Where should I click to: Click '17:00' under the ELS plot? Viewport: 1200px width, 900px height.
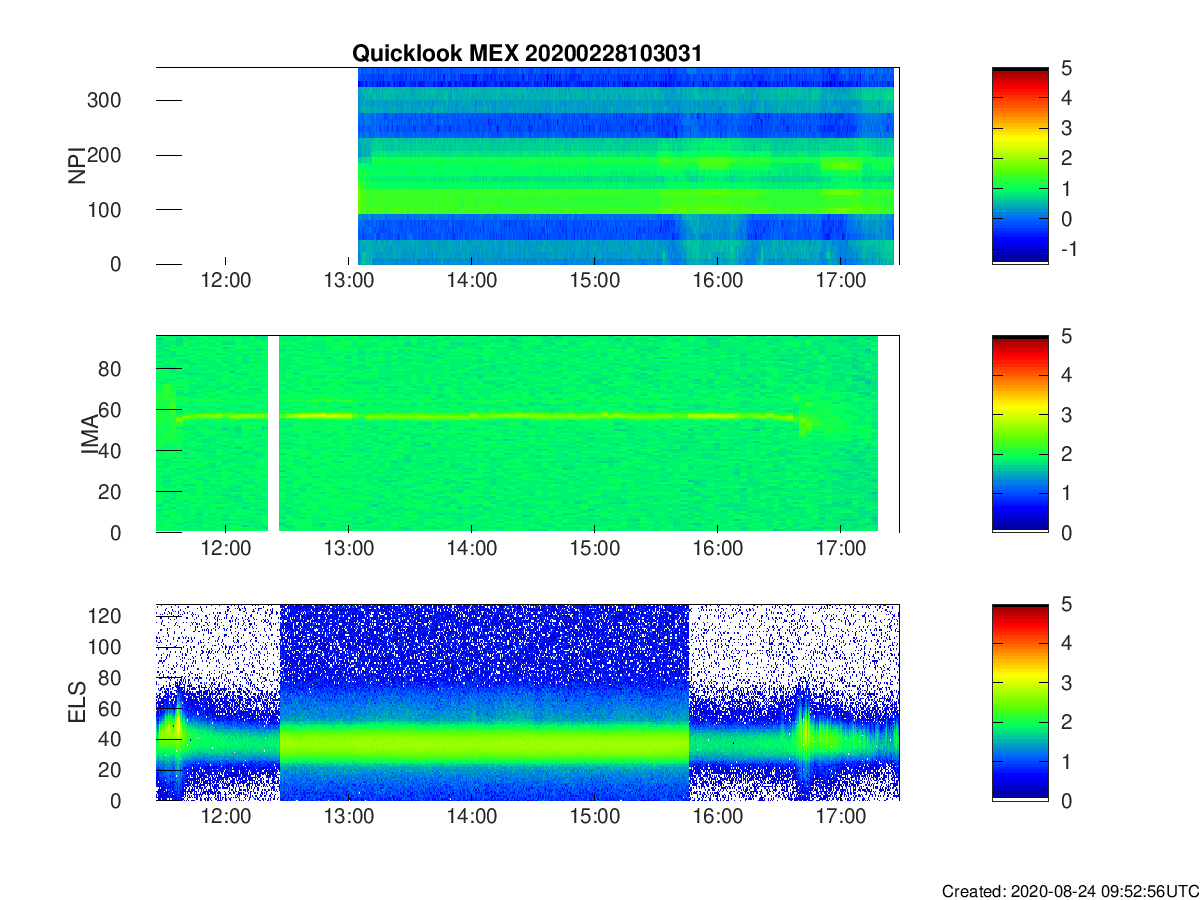[841, 819]
